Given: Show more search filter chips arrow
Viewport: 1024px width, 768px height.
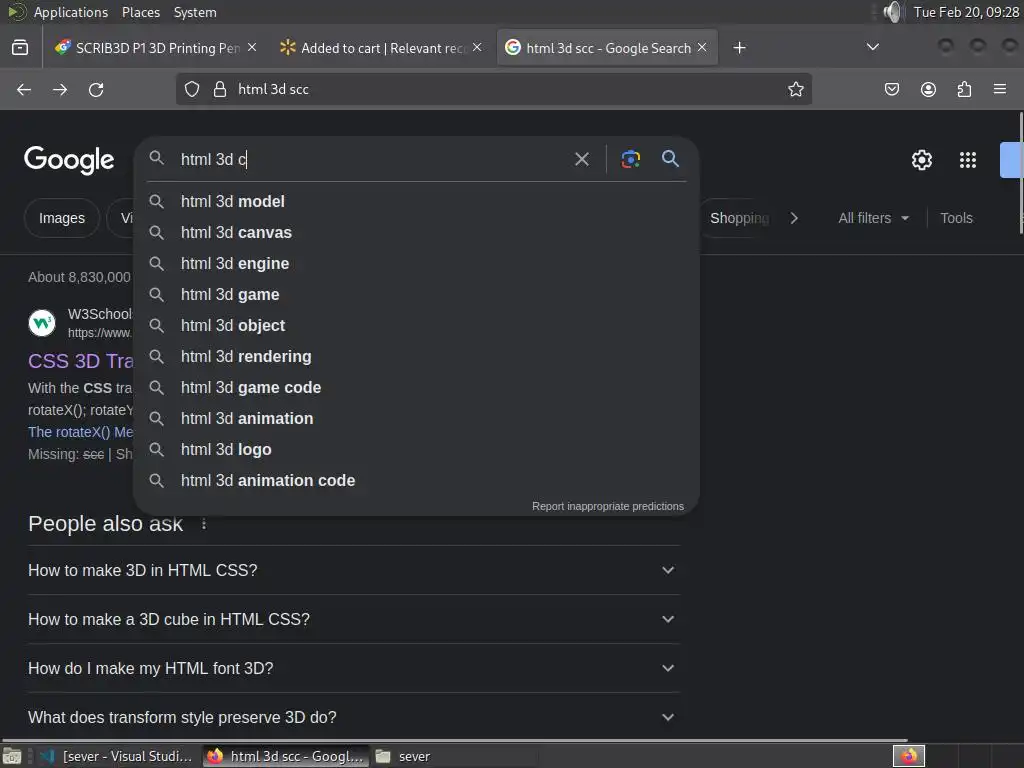Looking at the screenshot, I should [x=794, y=218].
